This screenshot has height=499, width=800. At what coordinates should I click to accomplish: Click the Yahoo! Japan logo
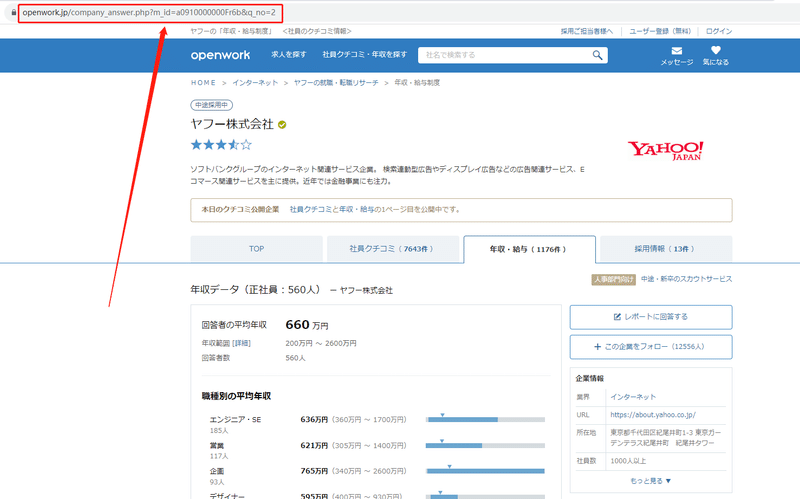[665, 151]
